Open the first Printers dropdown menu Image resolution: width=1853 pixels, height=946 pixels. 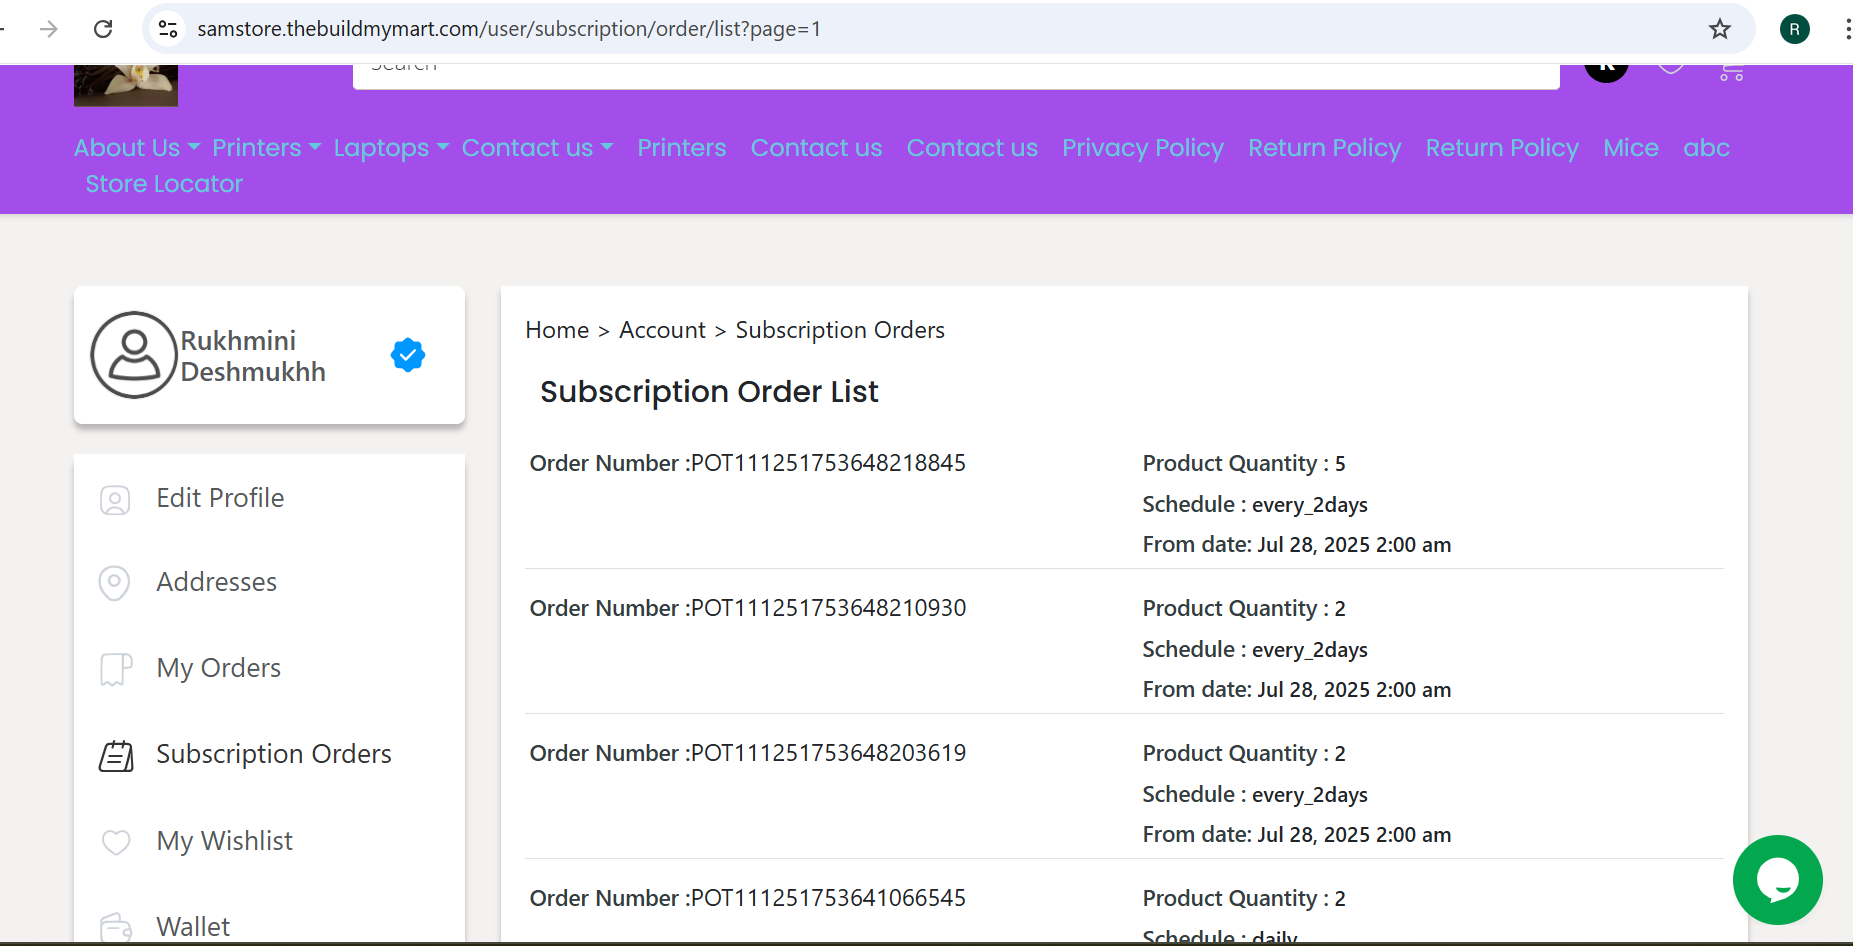(x=266, y=148)
